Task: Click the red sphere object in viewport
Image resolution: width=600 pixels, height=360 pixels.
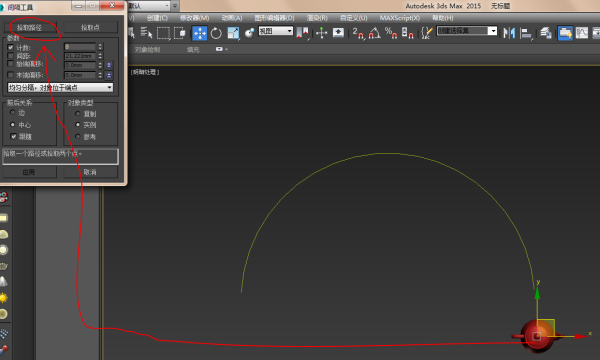Action: click(x=537, y=337)
